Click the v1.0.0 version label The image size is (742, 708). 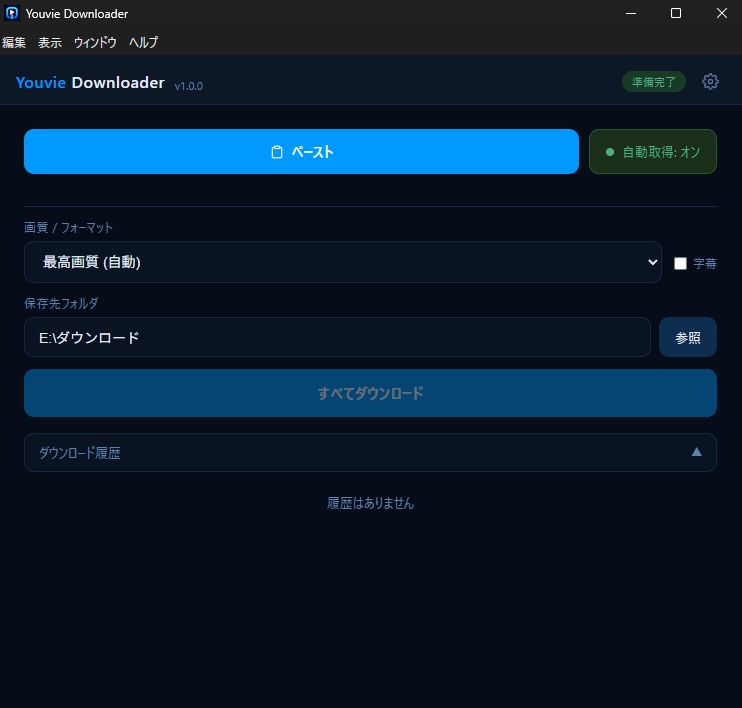click(188, 86)
